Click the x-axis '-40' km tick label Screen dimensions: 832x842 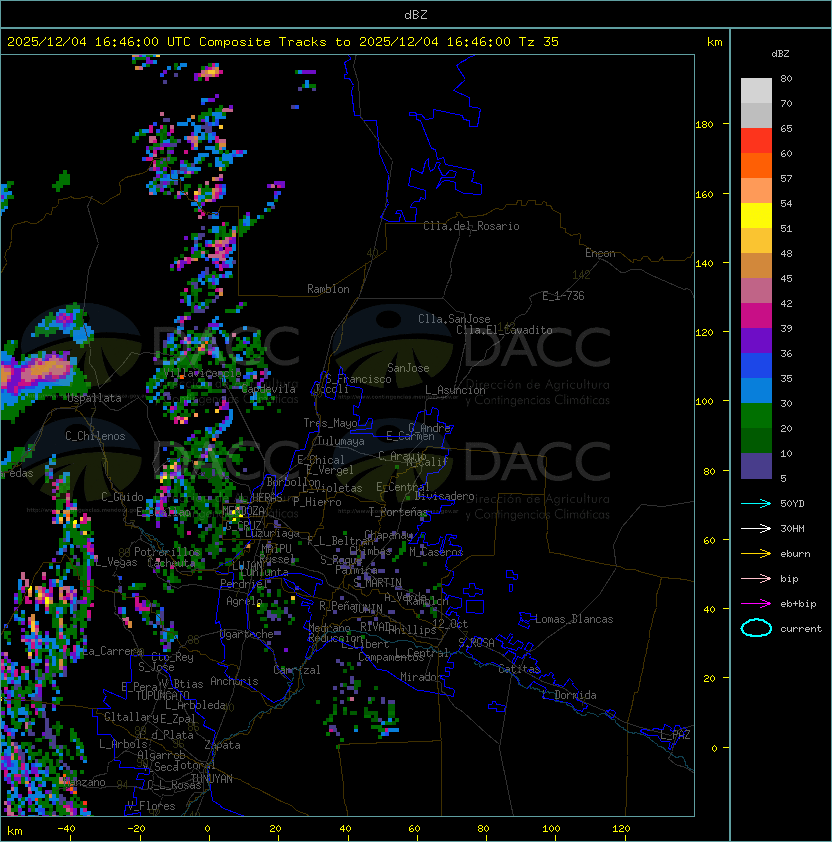click(66, 829)
